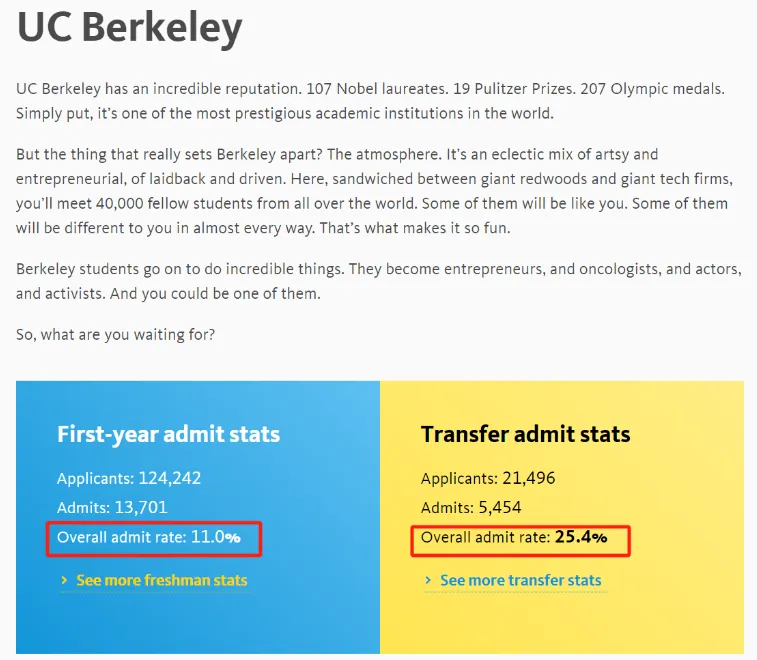Click the paragraph starting "Berkeley students go on"

(378, 282)
